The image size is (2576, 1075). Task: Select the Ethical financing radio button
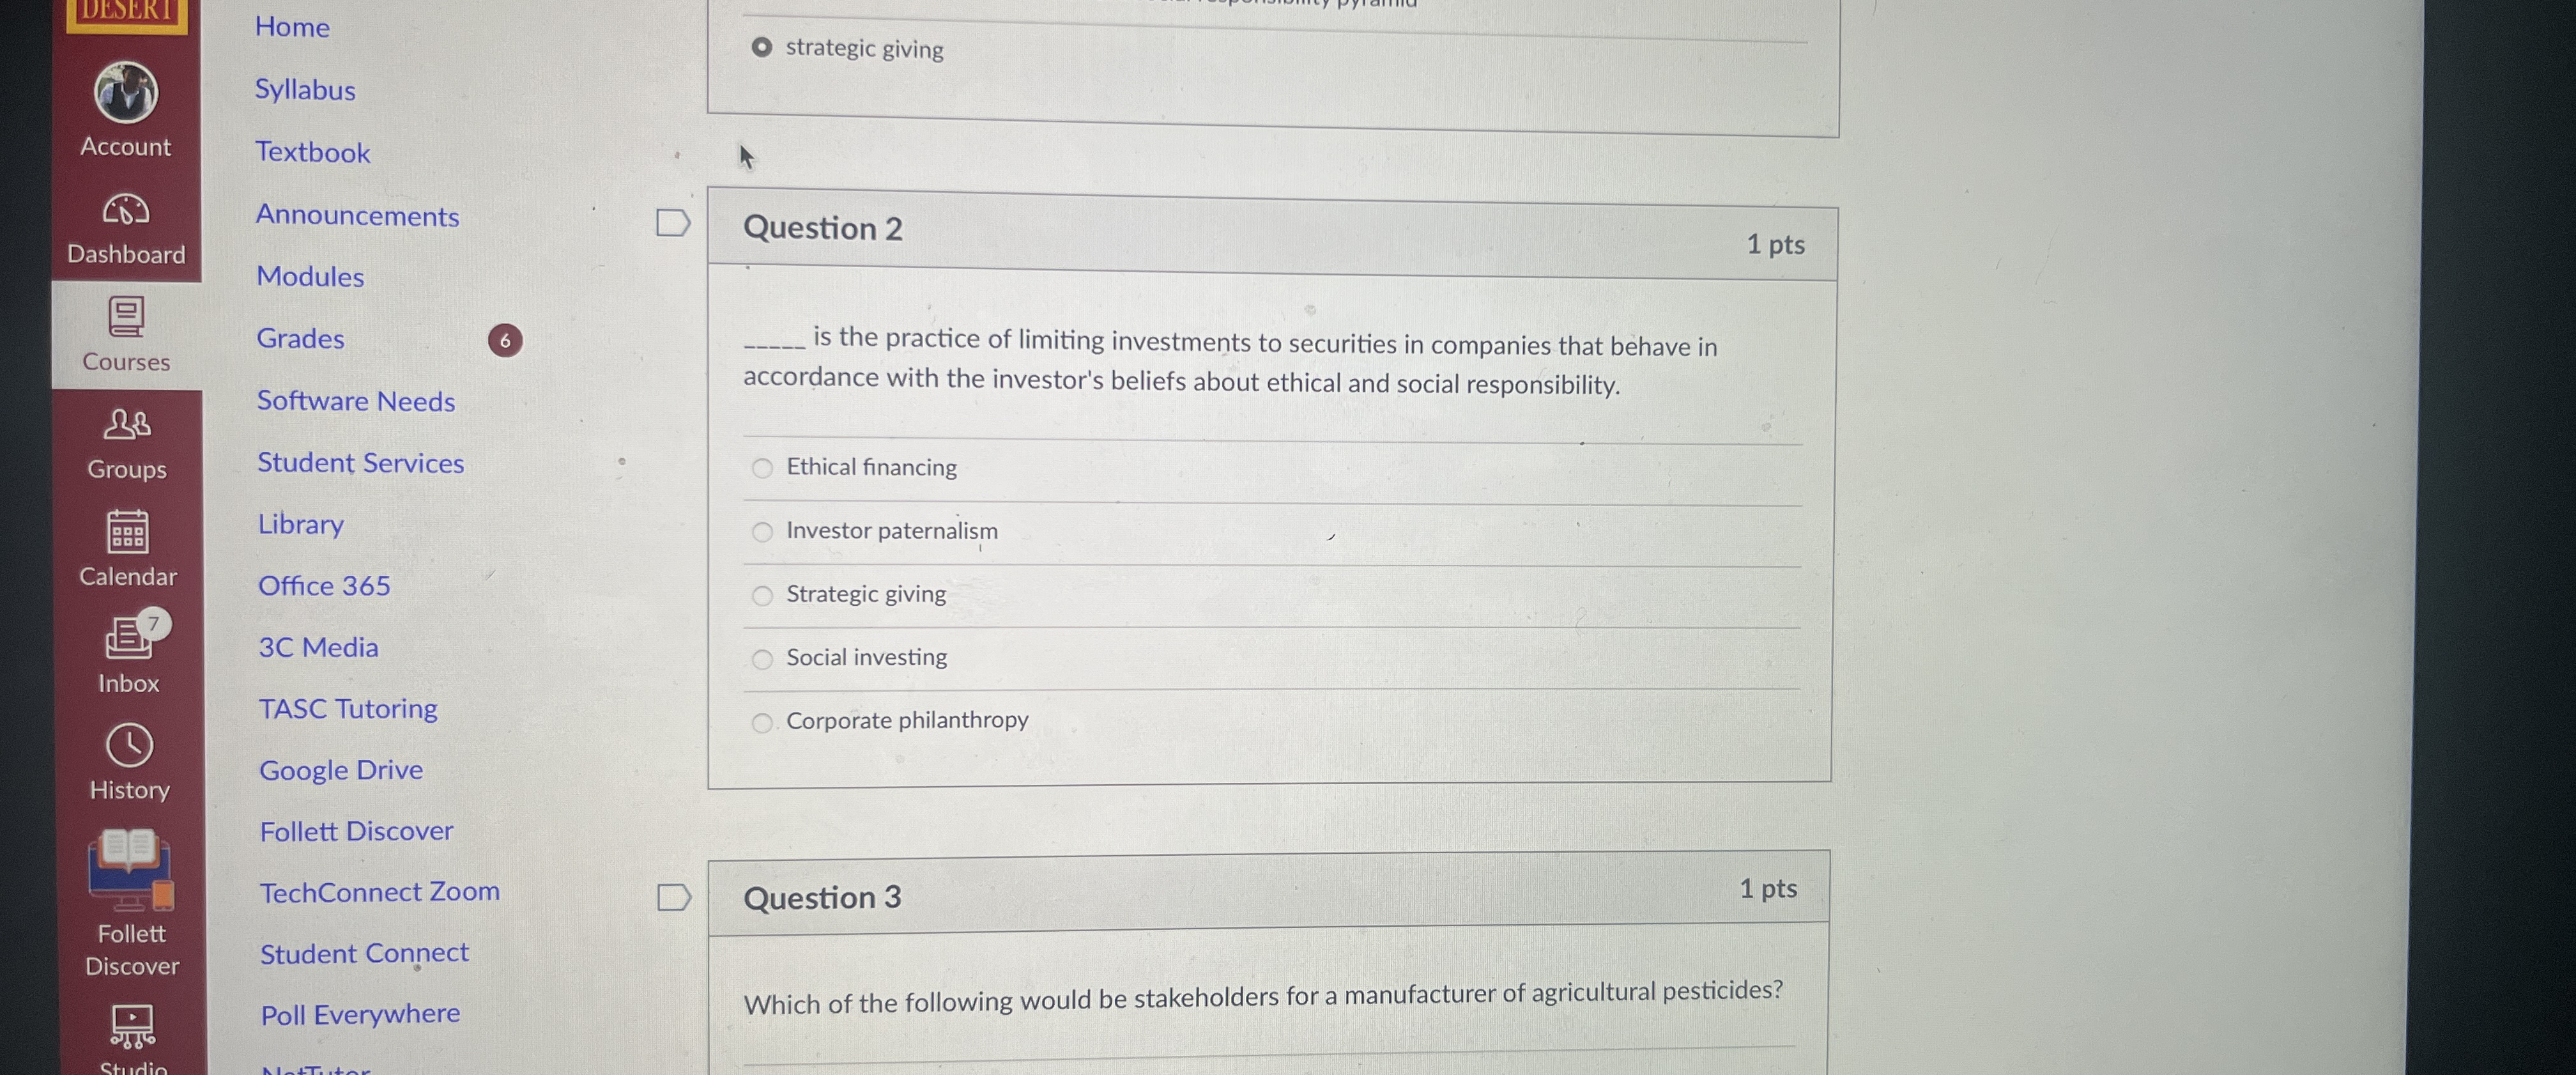[x=763, y=467]
